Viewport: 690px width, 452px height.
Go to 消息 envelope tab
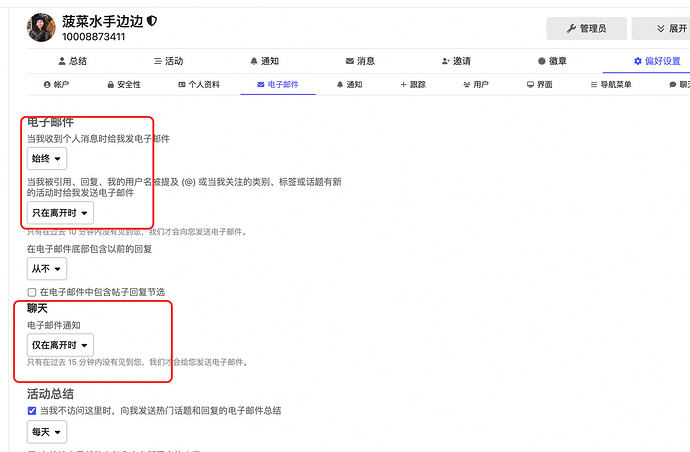(360, 61)
